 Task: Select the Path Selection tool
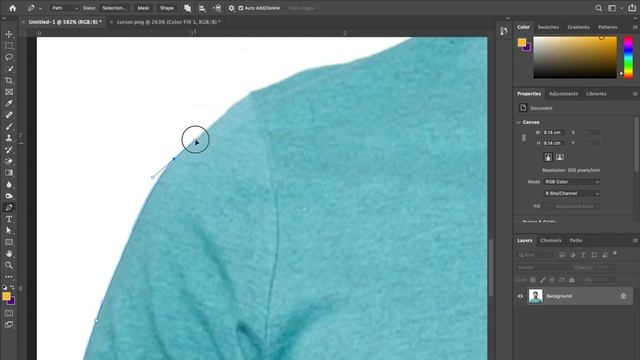(9, 231)
